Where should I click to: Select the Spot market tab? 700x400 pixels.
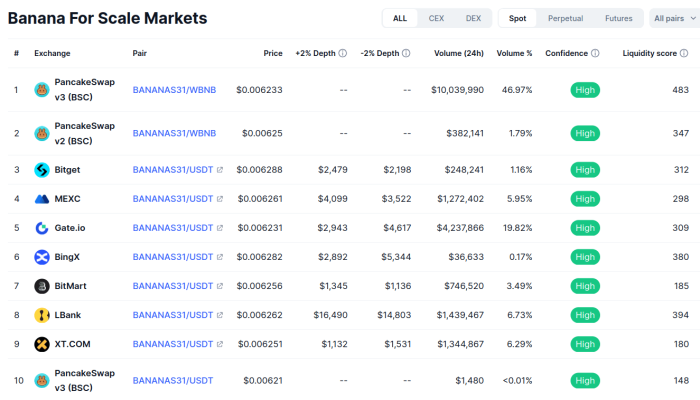pos(517,18)
